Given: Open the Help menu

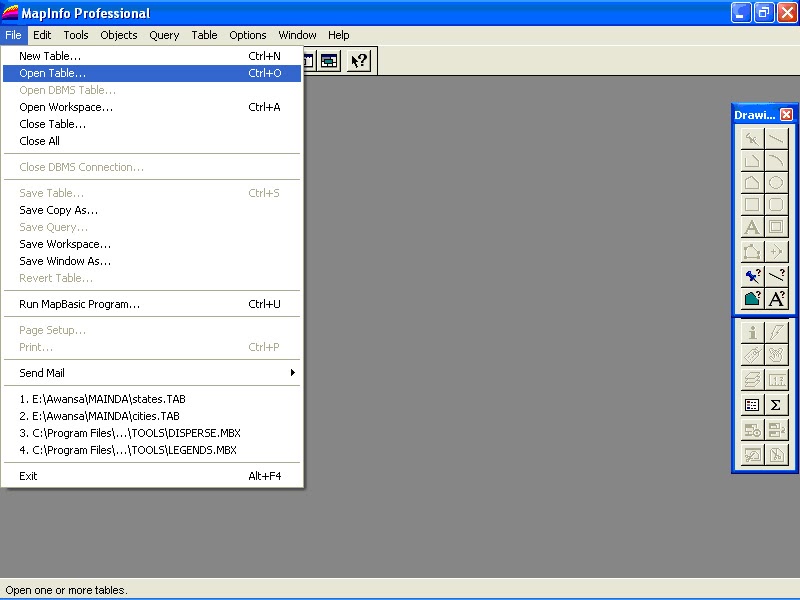Looking at the screenshot, I should click(338, 35).
